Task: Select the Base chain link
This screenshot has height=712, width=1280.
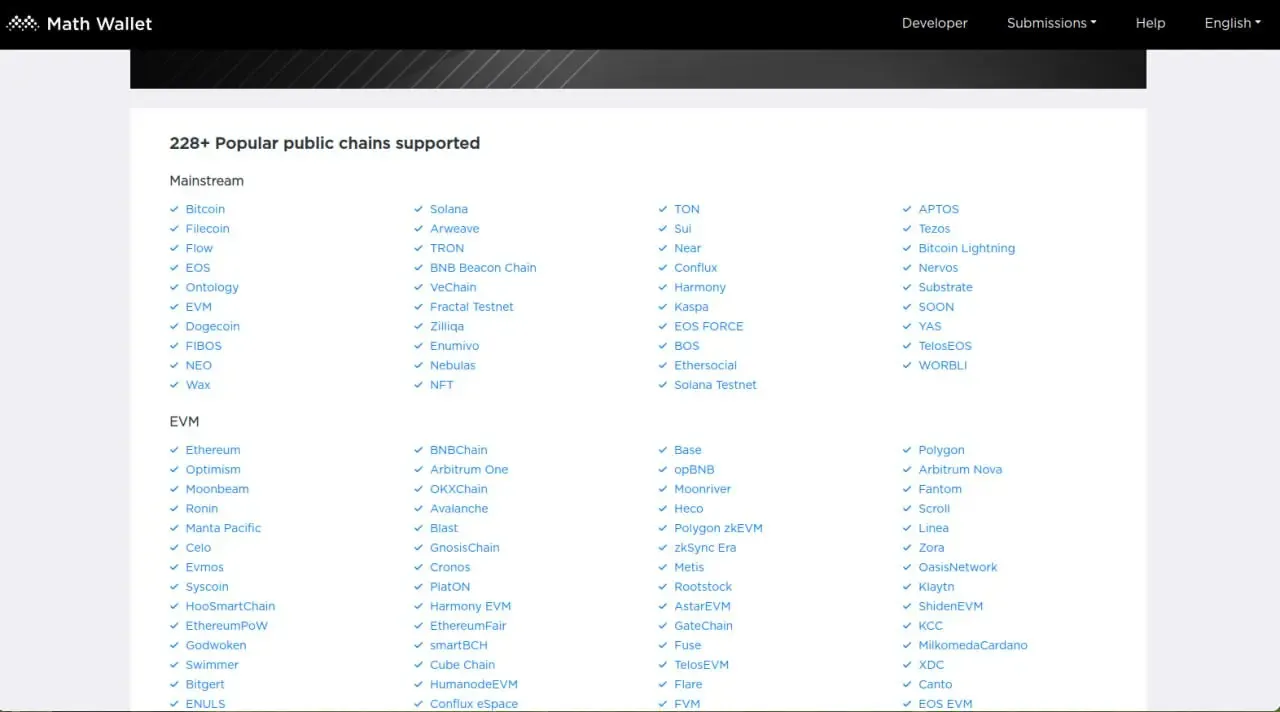Action: tap(688, 450)
